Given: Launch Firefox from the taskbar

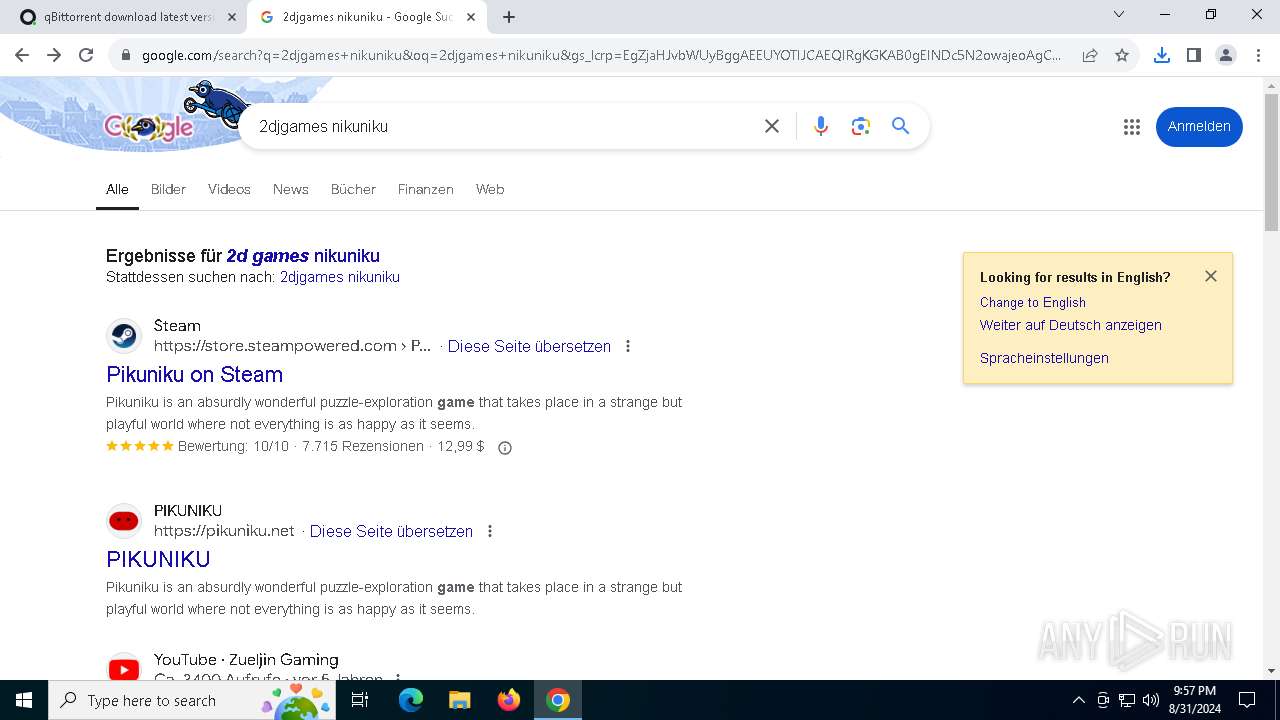Looking at the screenshot, I should click(x=509, y=700).
